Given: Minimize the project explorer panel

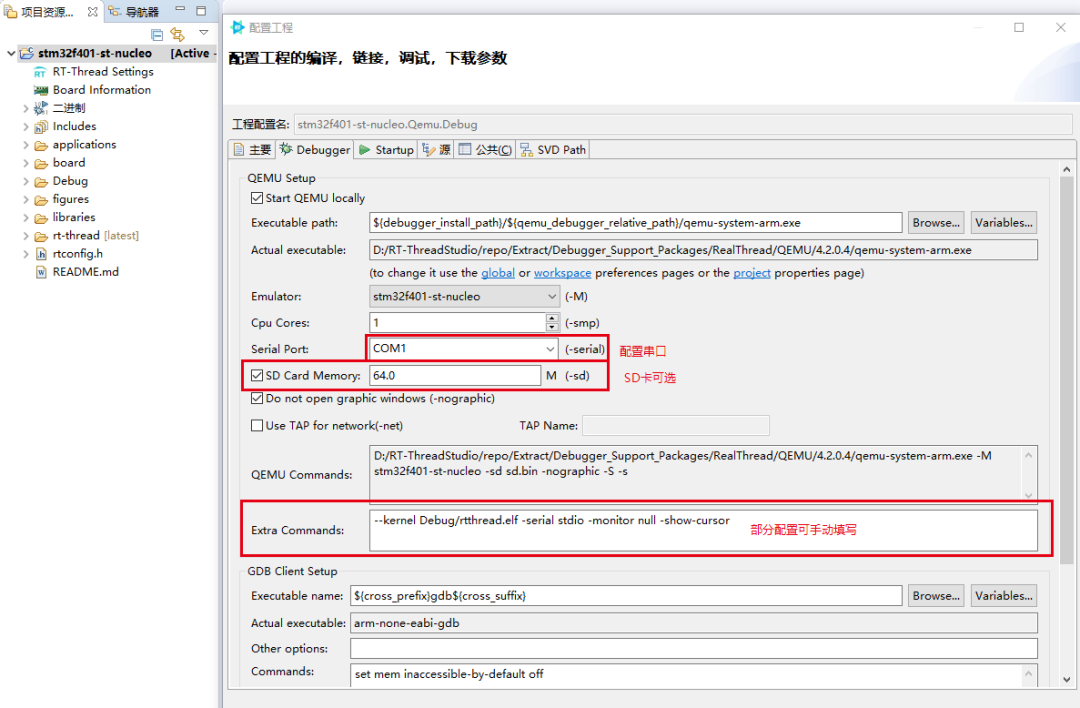Looking at the screenshot, I should (180, 10).
